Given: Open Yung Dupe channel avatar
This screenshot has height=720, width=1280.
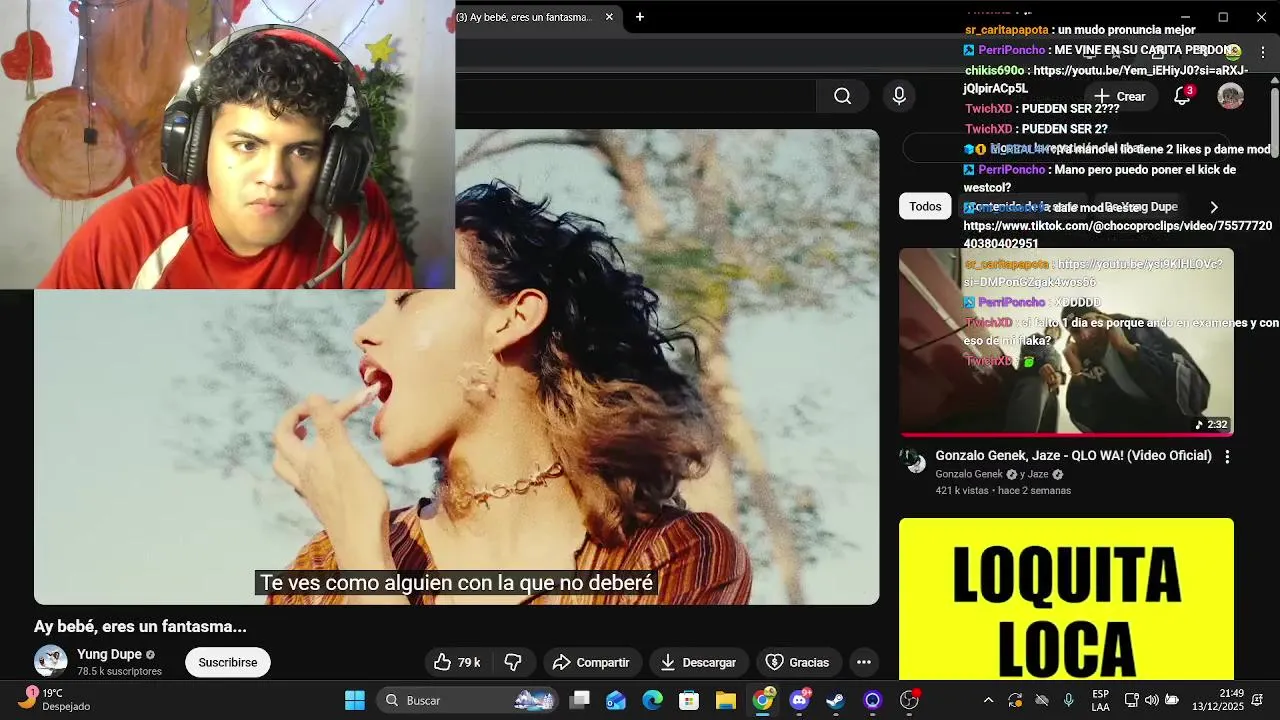Looking at the screenshot, I should pos(51,661).
